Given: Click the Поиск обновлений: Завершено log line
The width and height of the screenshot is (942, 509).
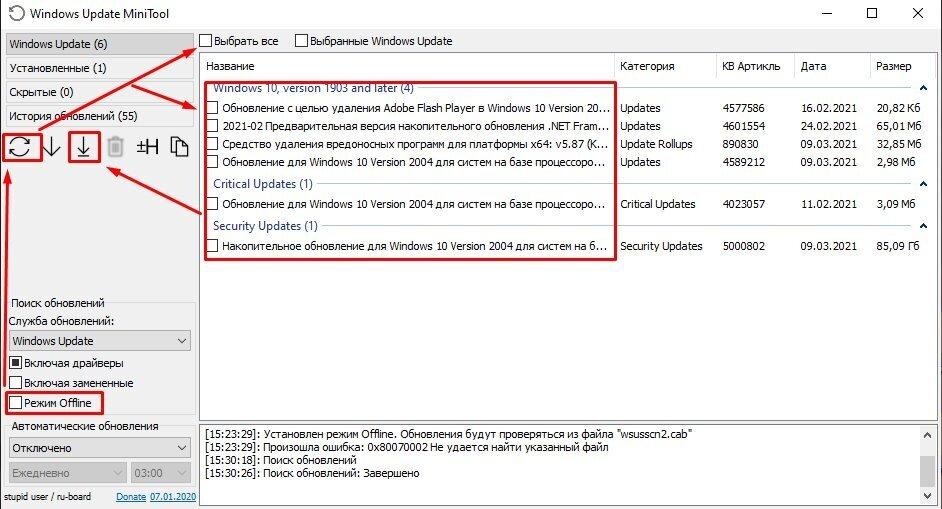Looking at the screenshot, I should click(x=312, y=474).
